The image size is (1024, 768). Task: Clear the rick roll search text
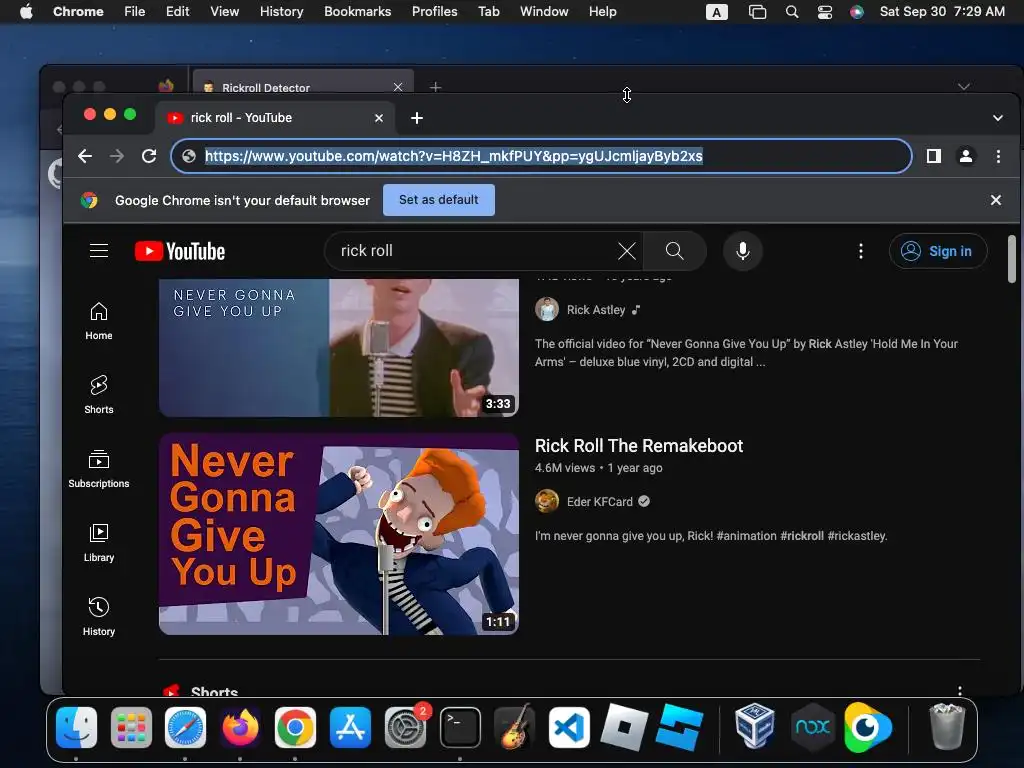click(x=626, y=251)
